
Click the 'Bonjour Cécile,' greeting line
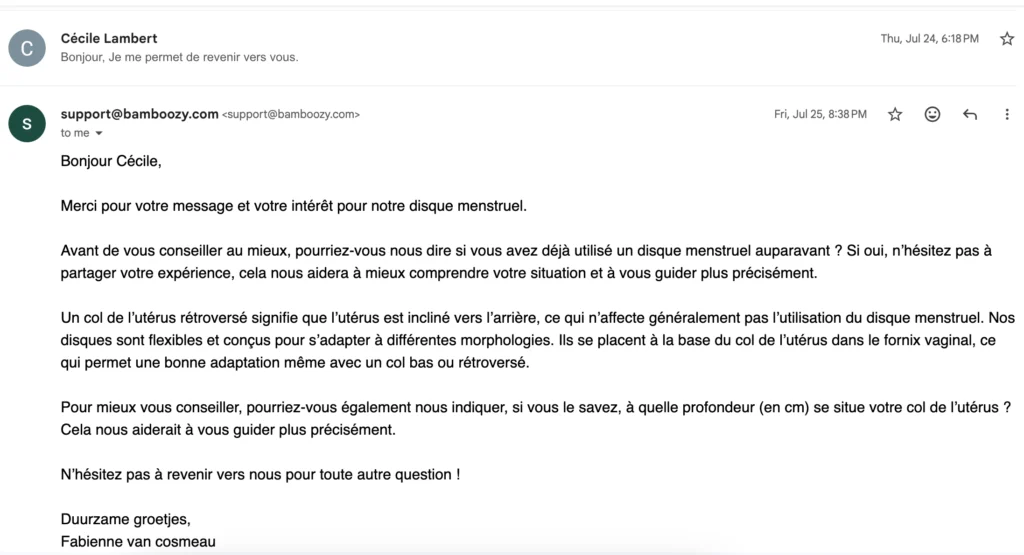click(110, 161)
